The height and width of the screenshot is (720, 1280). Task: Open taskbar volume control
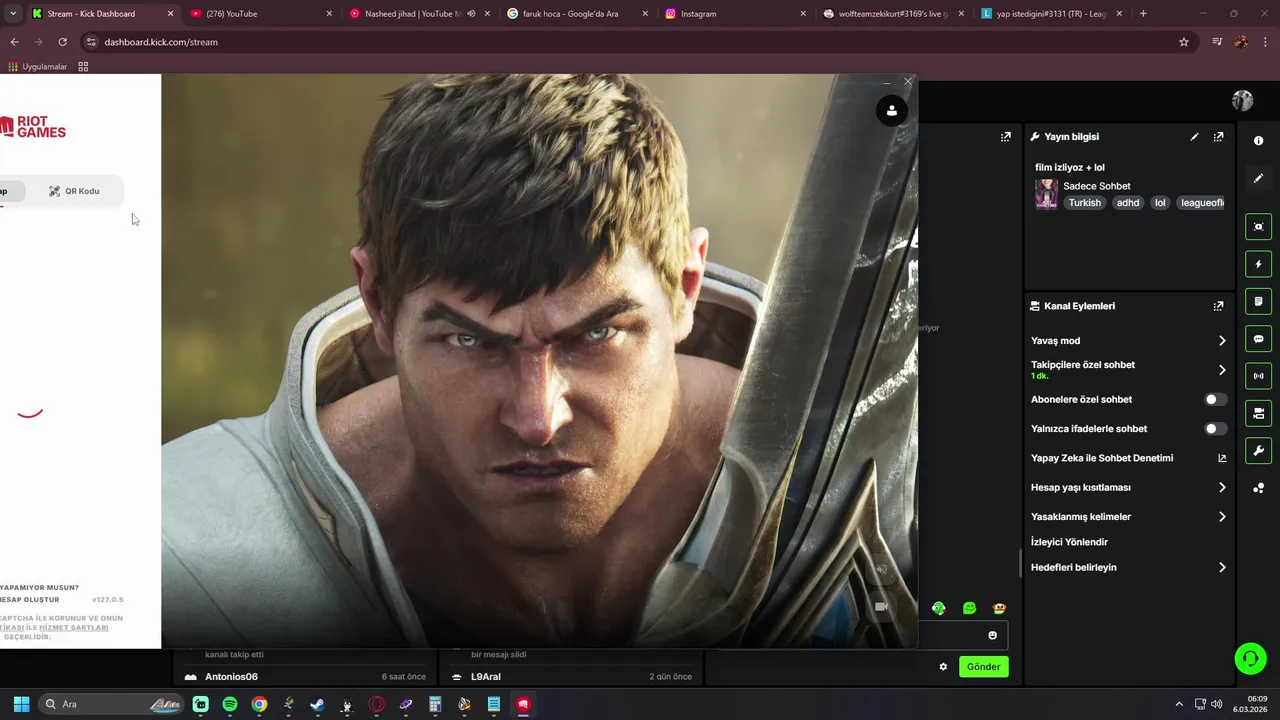pyautogui.click(x=1217, y=704)
